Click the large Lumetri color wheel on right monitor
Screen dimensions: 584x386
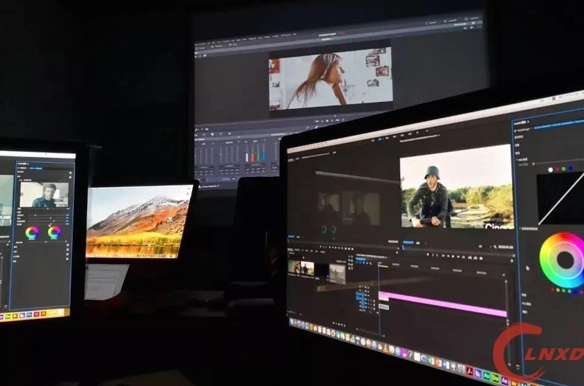(562, 260)
